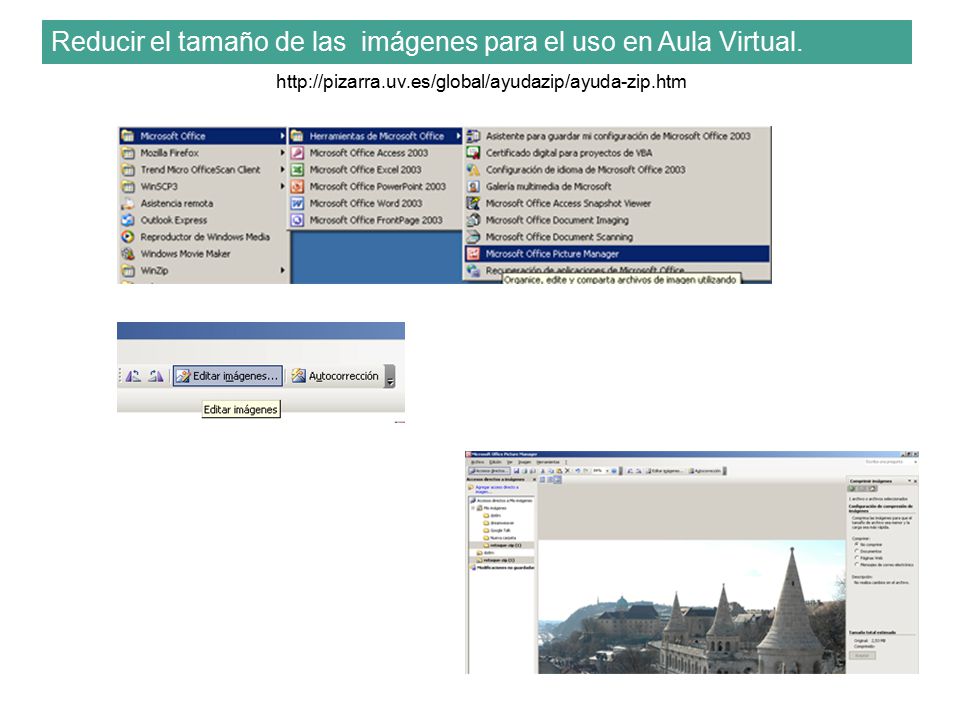Viewport: 960px width, 720px height.
Task: Click the Picture Manager red icon in menu
Action: 473,253
